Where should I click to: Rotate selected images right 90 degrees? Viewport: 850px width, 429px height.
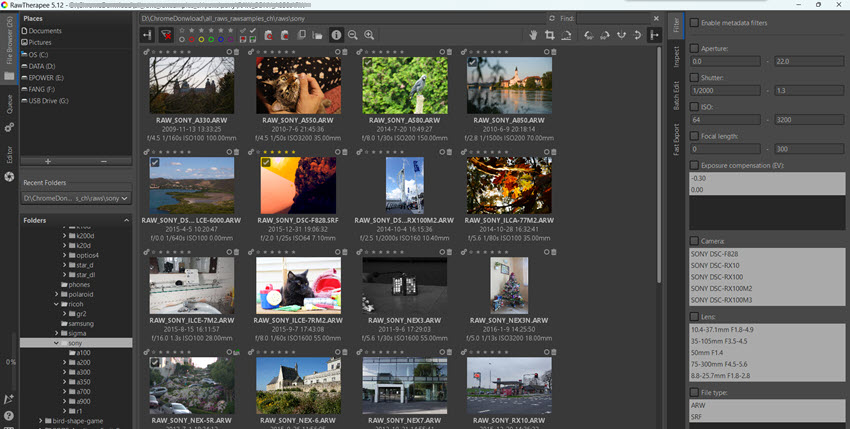[x=605, y=35]
